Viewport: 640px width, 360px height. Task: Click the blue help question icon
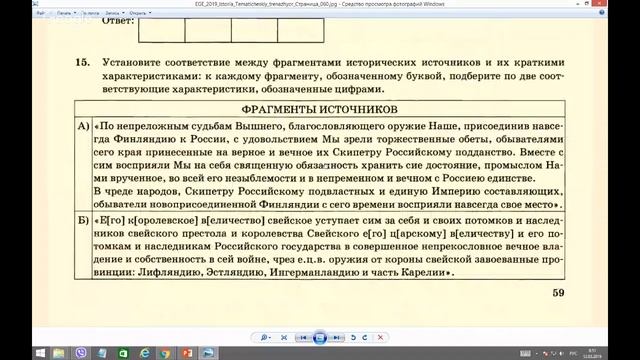click(602, 13)
